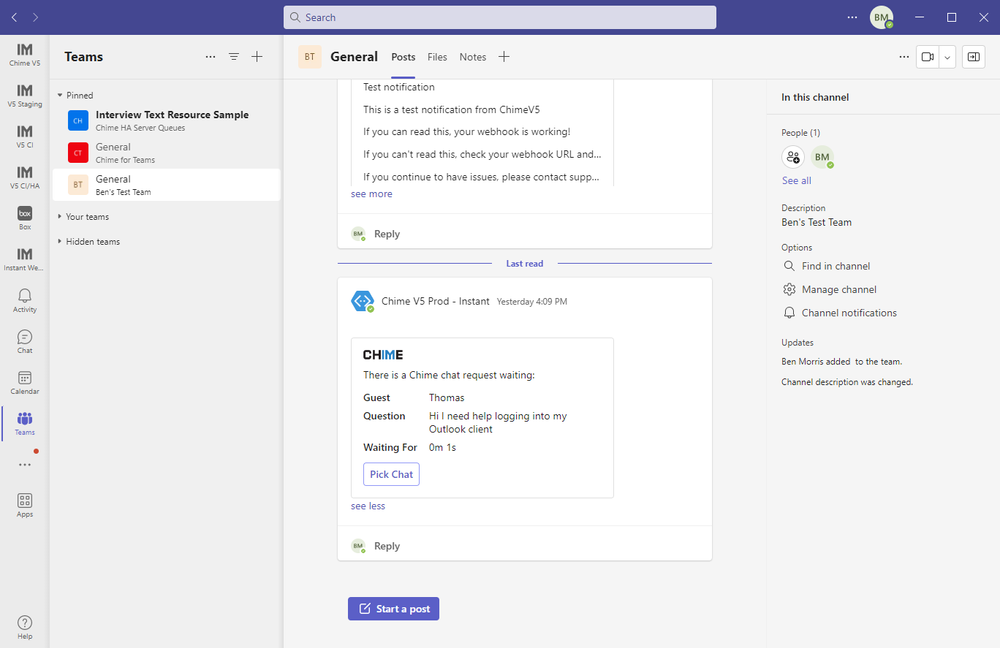Click the Last read marker label

pos(525,263)
